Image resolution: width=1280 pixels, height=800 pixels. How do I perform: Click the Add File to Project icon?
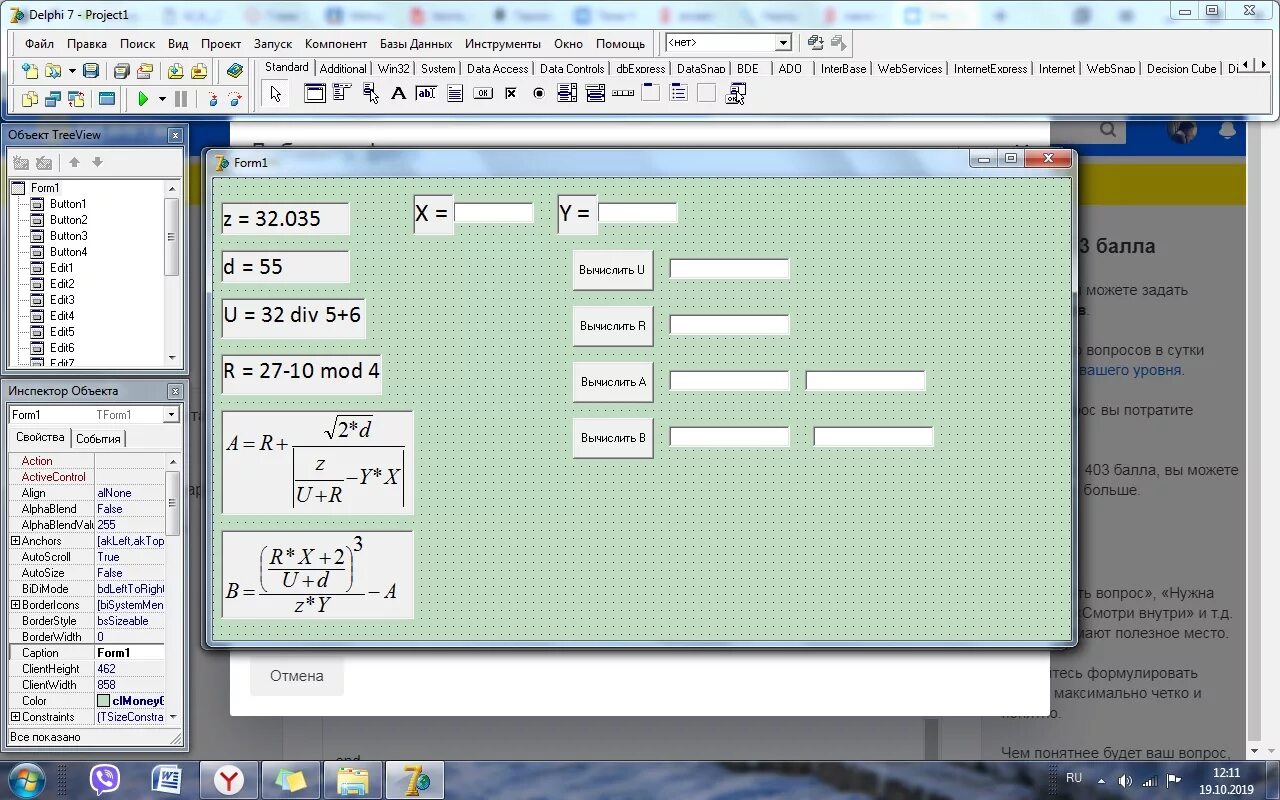click(175, 71)
